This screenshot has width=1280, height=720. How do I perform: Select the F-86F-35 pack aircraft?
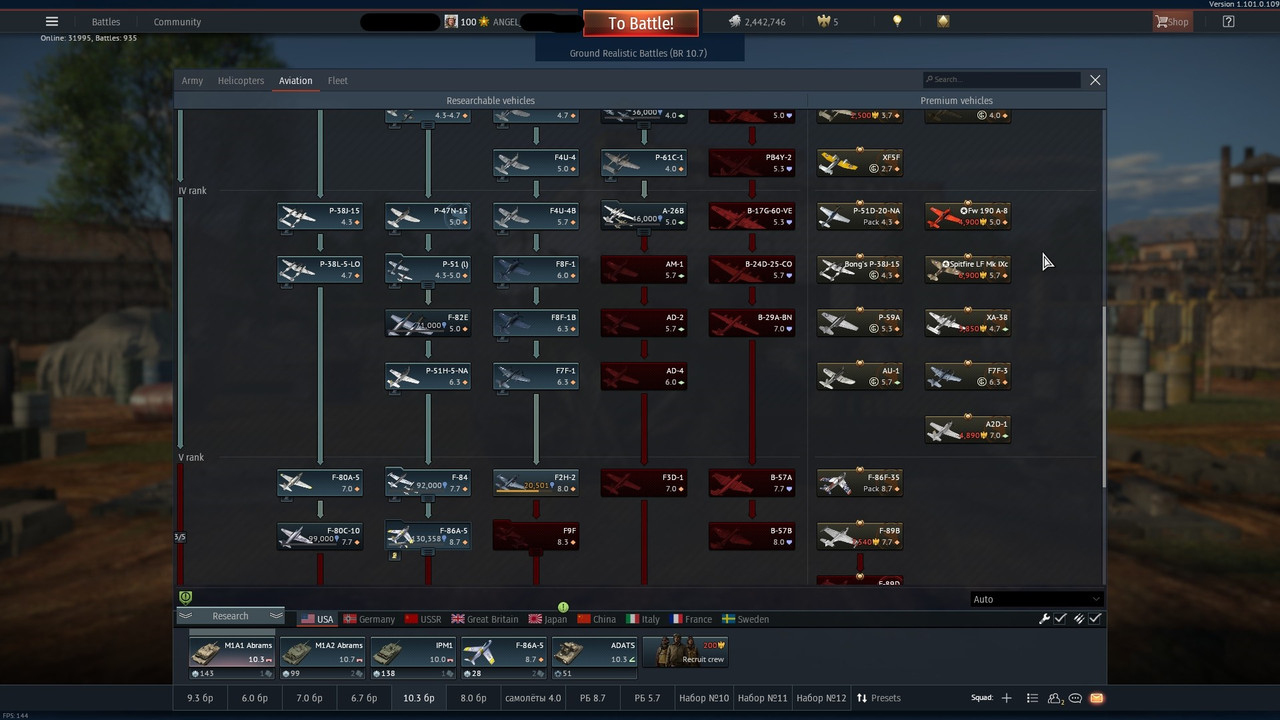[860, 483]
